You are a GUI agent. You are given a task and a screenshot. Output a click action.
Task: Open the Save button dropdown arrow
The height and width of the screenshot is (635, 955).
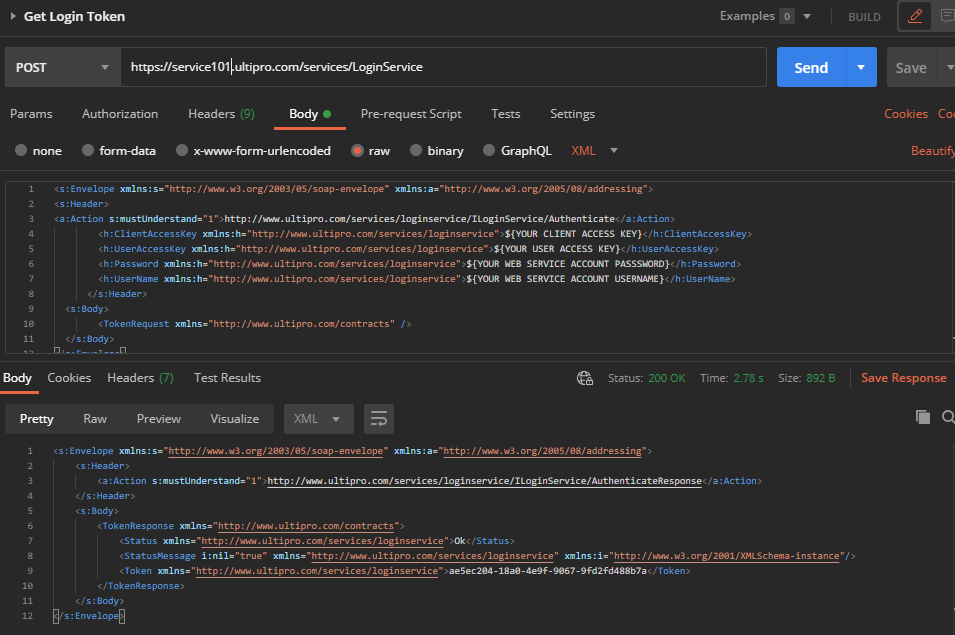click(x=949, y=67)
